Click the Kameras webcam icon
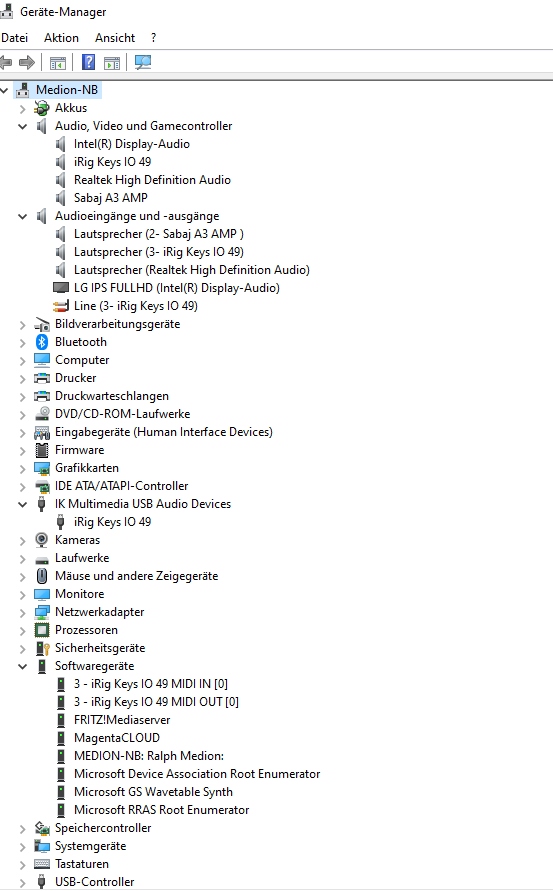Viewport: 553px width, 891px height. pos(41,540)
